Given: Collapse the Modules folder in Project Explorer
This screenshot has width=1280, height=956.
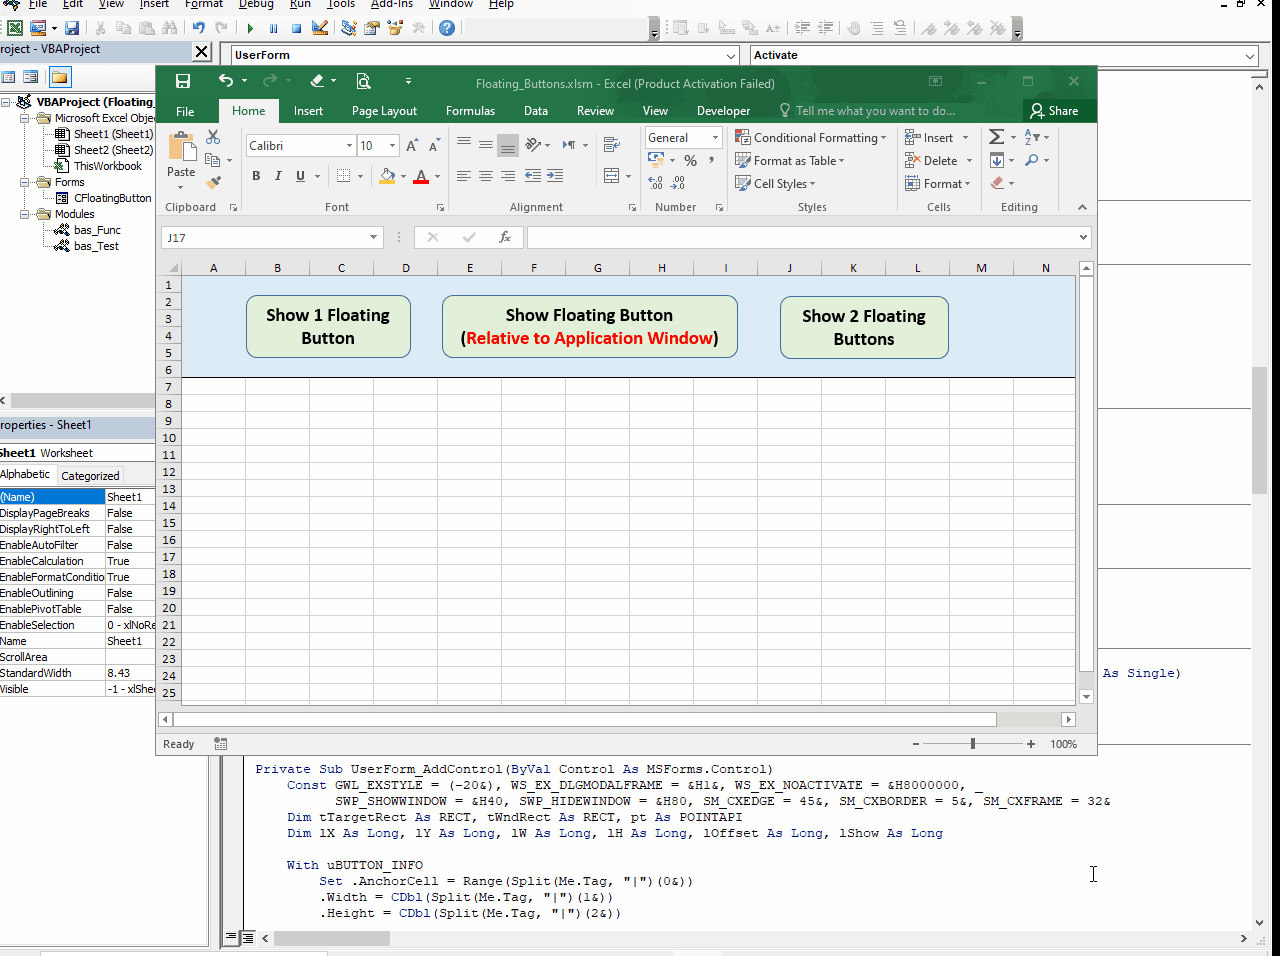Looking at the screenshot, I should pyautogui.click(x=23, y=214).
